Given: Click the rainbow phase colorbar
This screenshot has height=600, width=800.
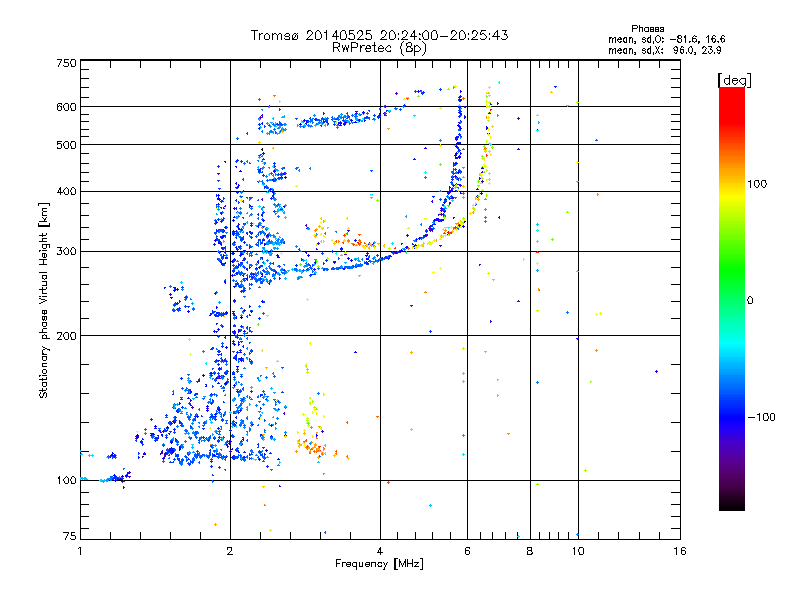Looking at the screenshot, I should coord(732,299).
